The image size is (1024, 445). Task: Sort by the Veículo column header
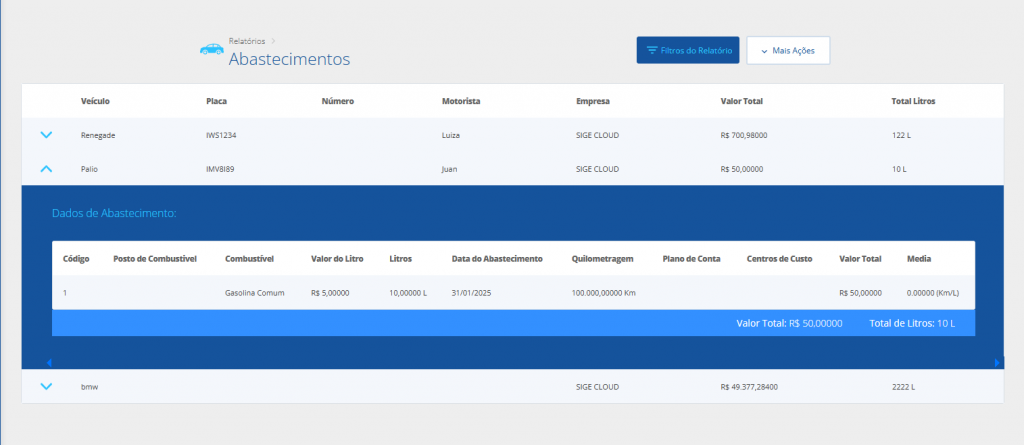point(95,101)
